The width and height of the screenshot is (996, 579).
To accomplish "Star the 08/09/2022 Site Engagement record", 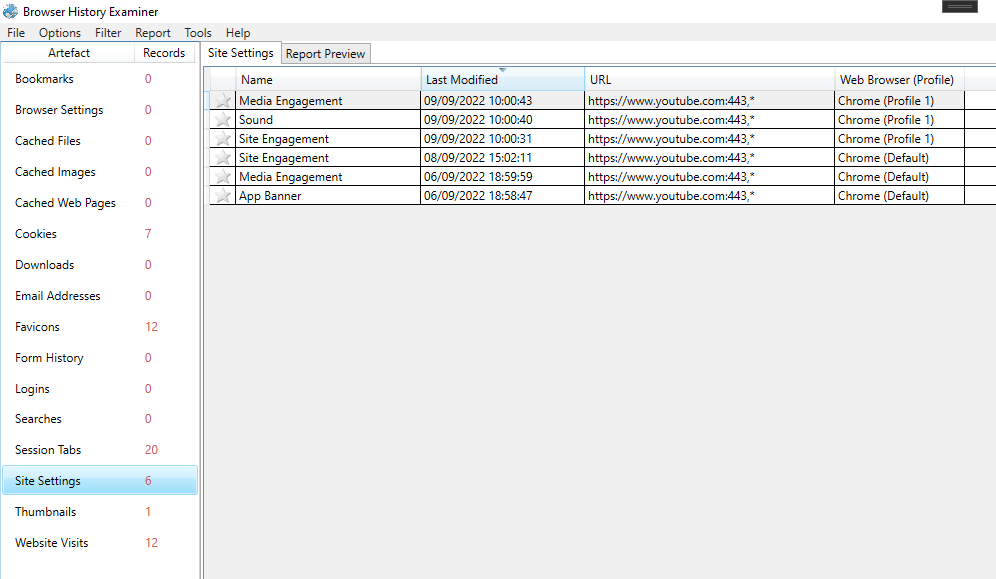I will [221, 157].
